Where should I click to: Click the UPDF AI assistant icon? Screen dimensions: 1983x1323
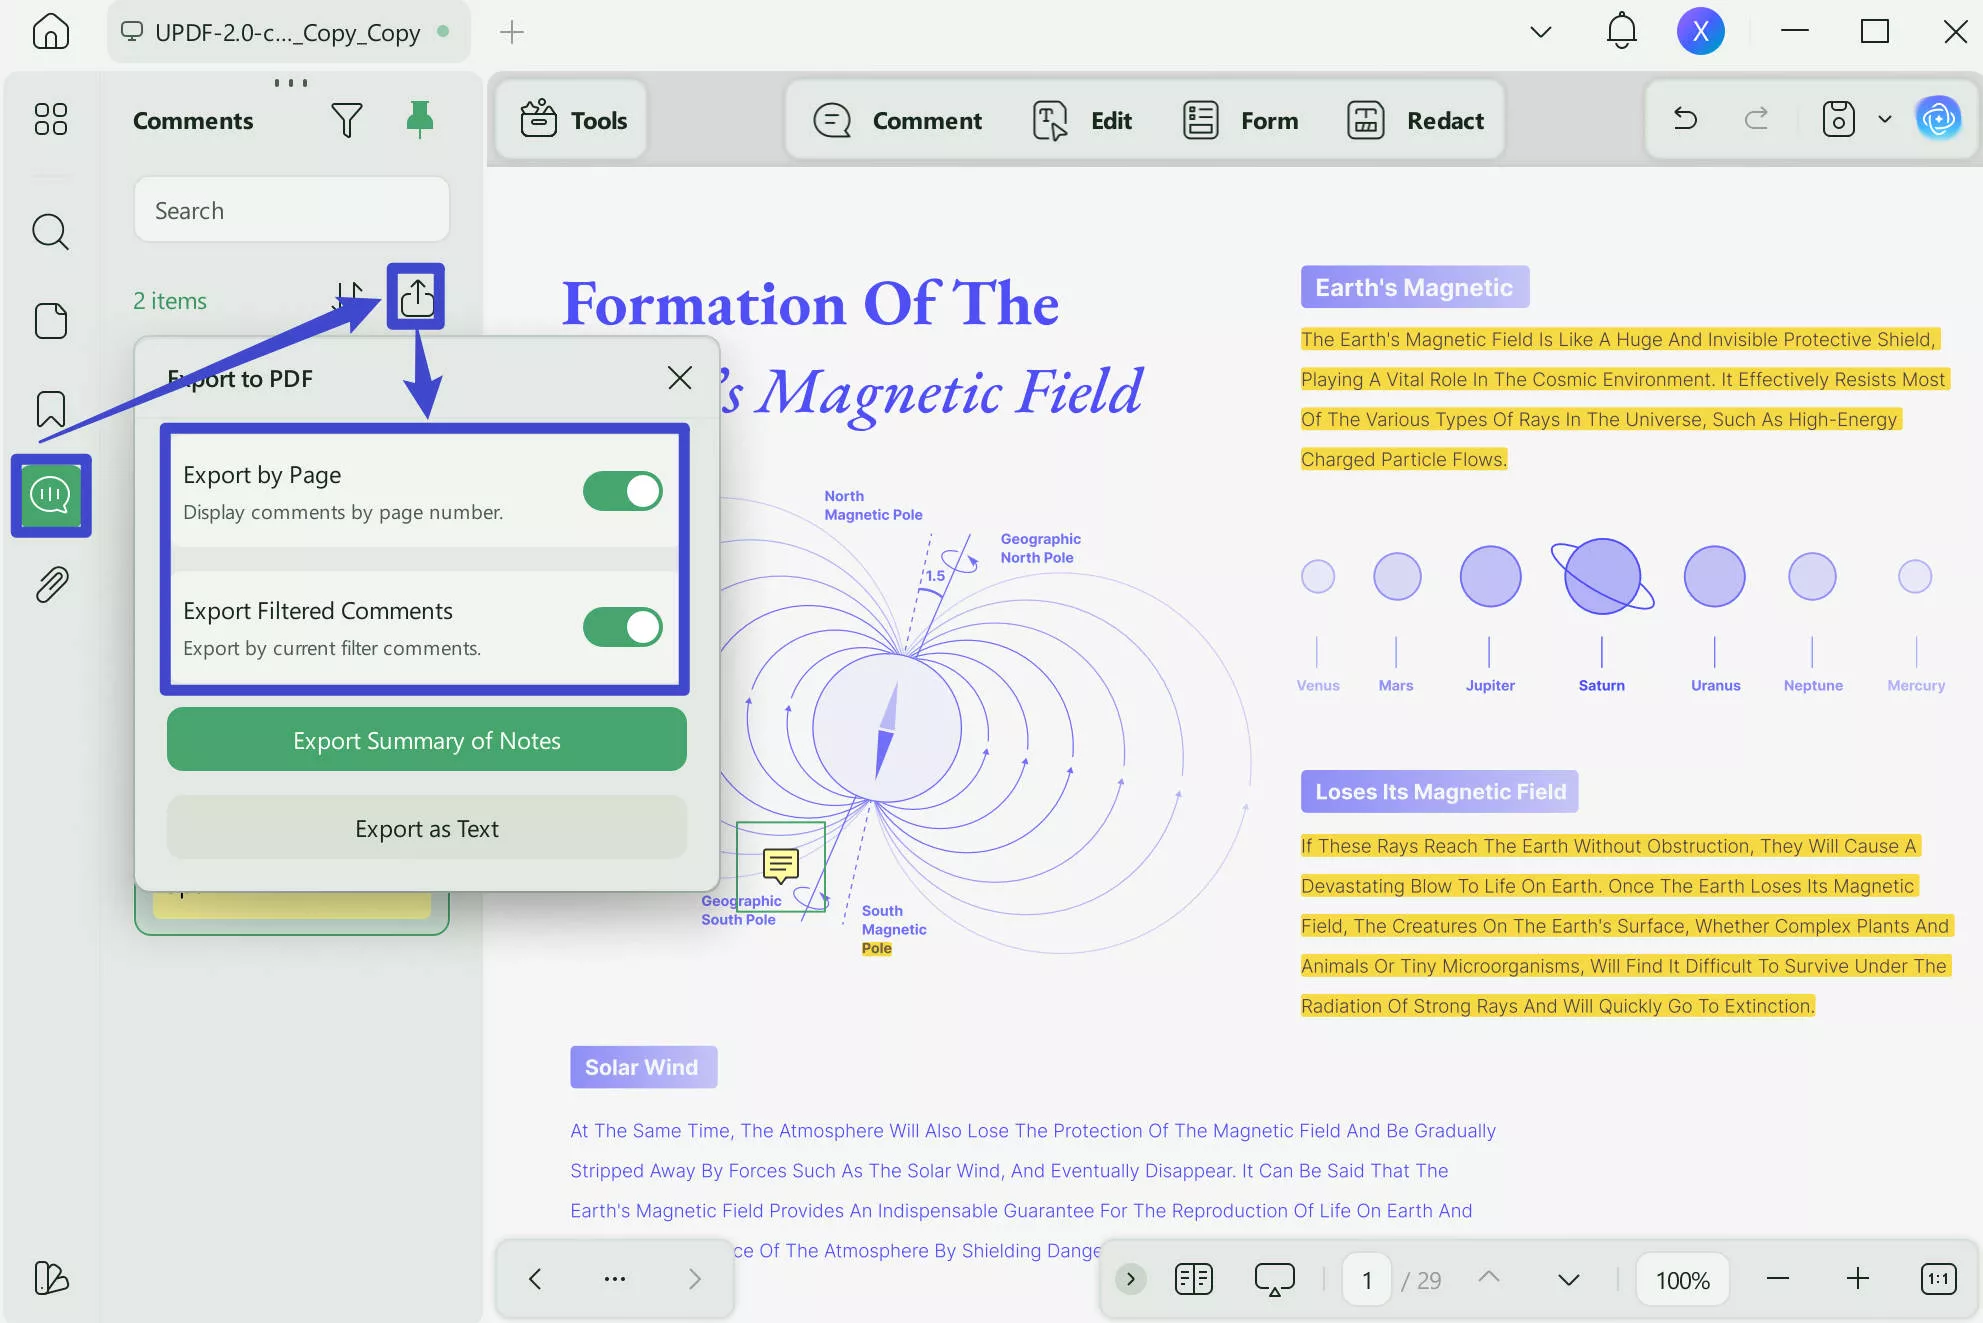click(1939, 120)
